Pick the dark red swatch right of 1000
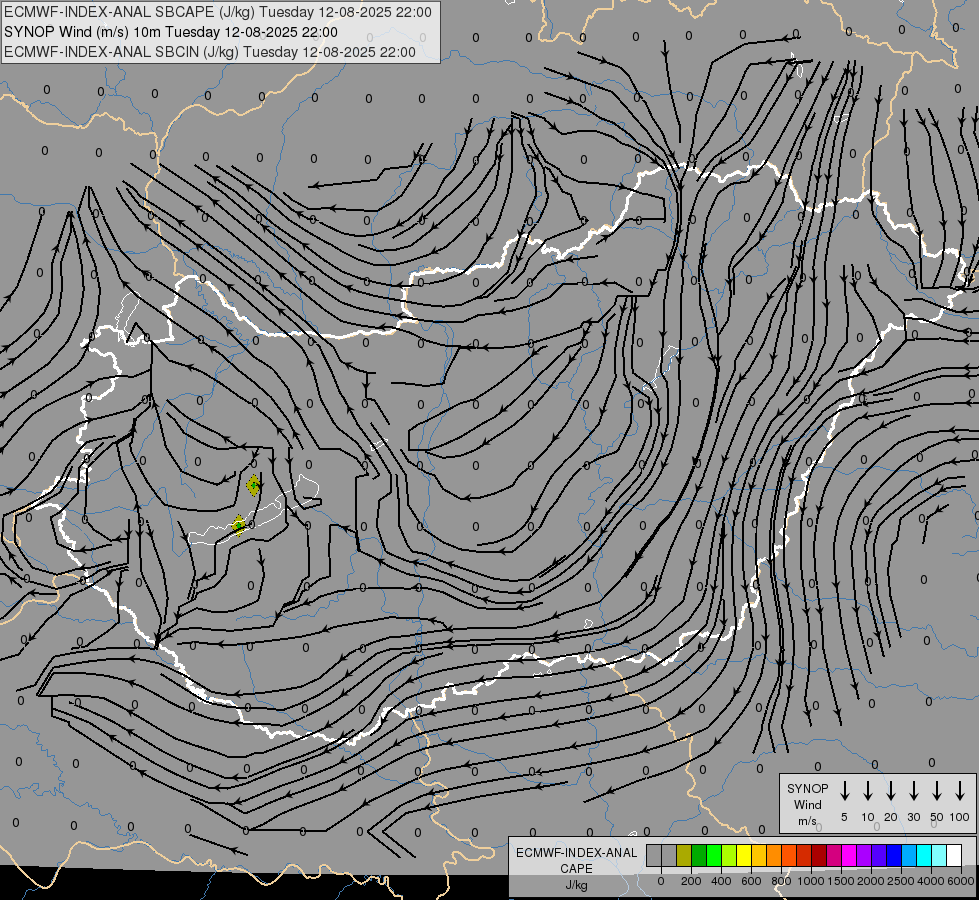 click(819, 855)
